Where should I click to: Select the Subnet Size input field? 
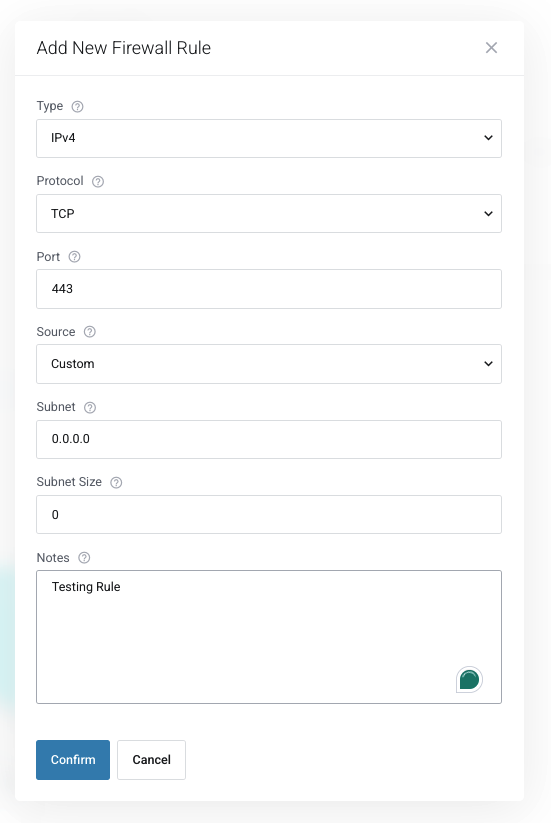pos(269,514)
